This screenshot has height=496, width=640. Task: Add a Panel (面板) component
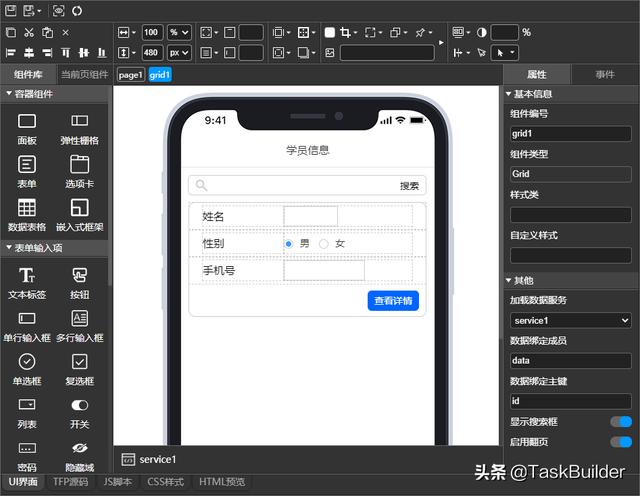click(x=27, y=129)
